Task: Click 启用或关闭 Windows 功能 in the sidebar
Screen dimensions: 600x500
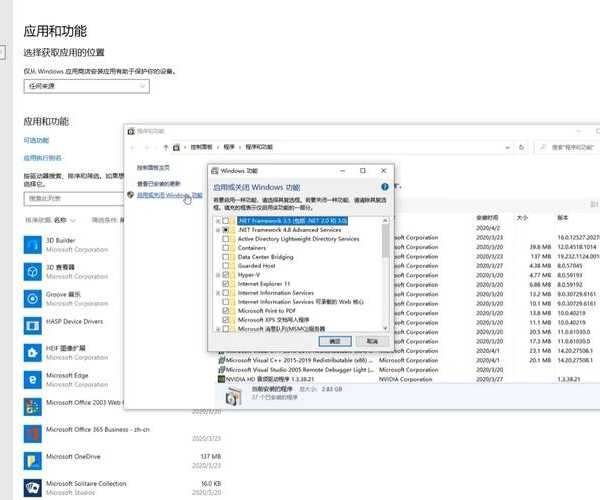Action: (162, 195)
